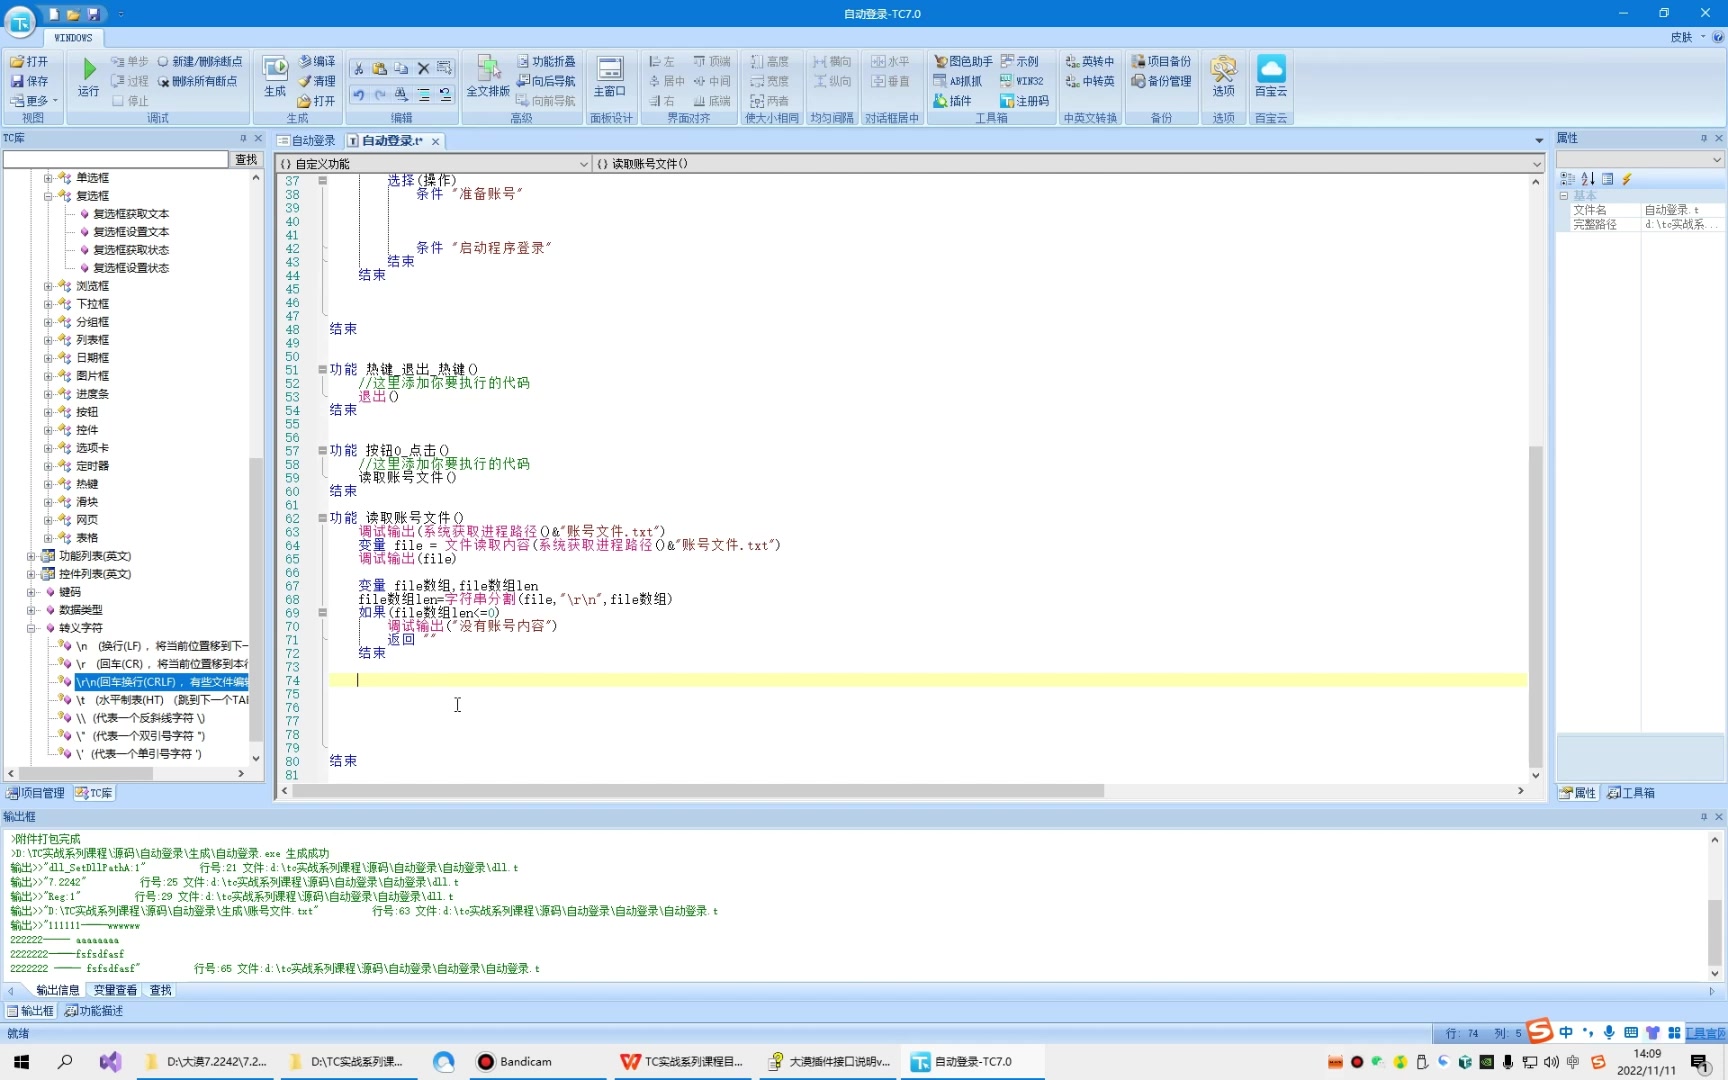Click the 运行 (Run) play icon
The width and height of the screenshot is (1728, 1080).
88,70
